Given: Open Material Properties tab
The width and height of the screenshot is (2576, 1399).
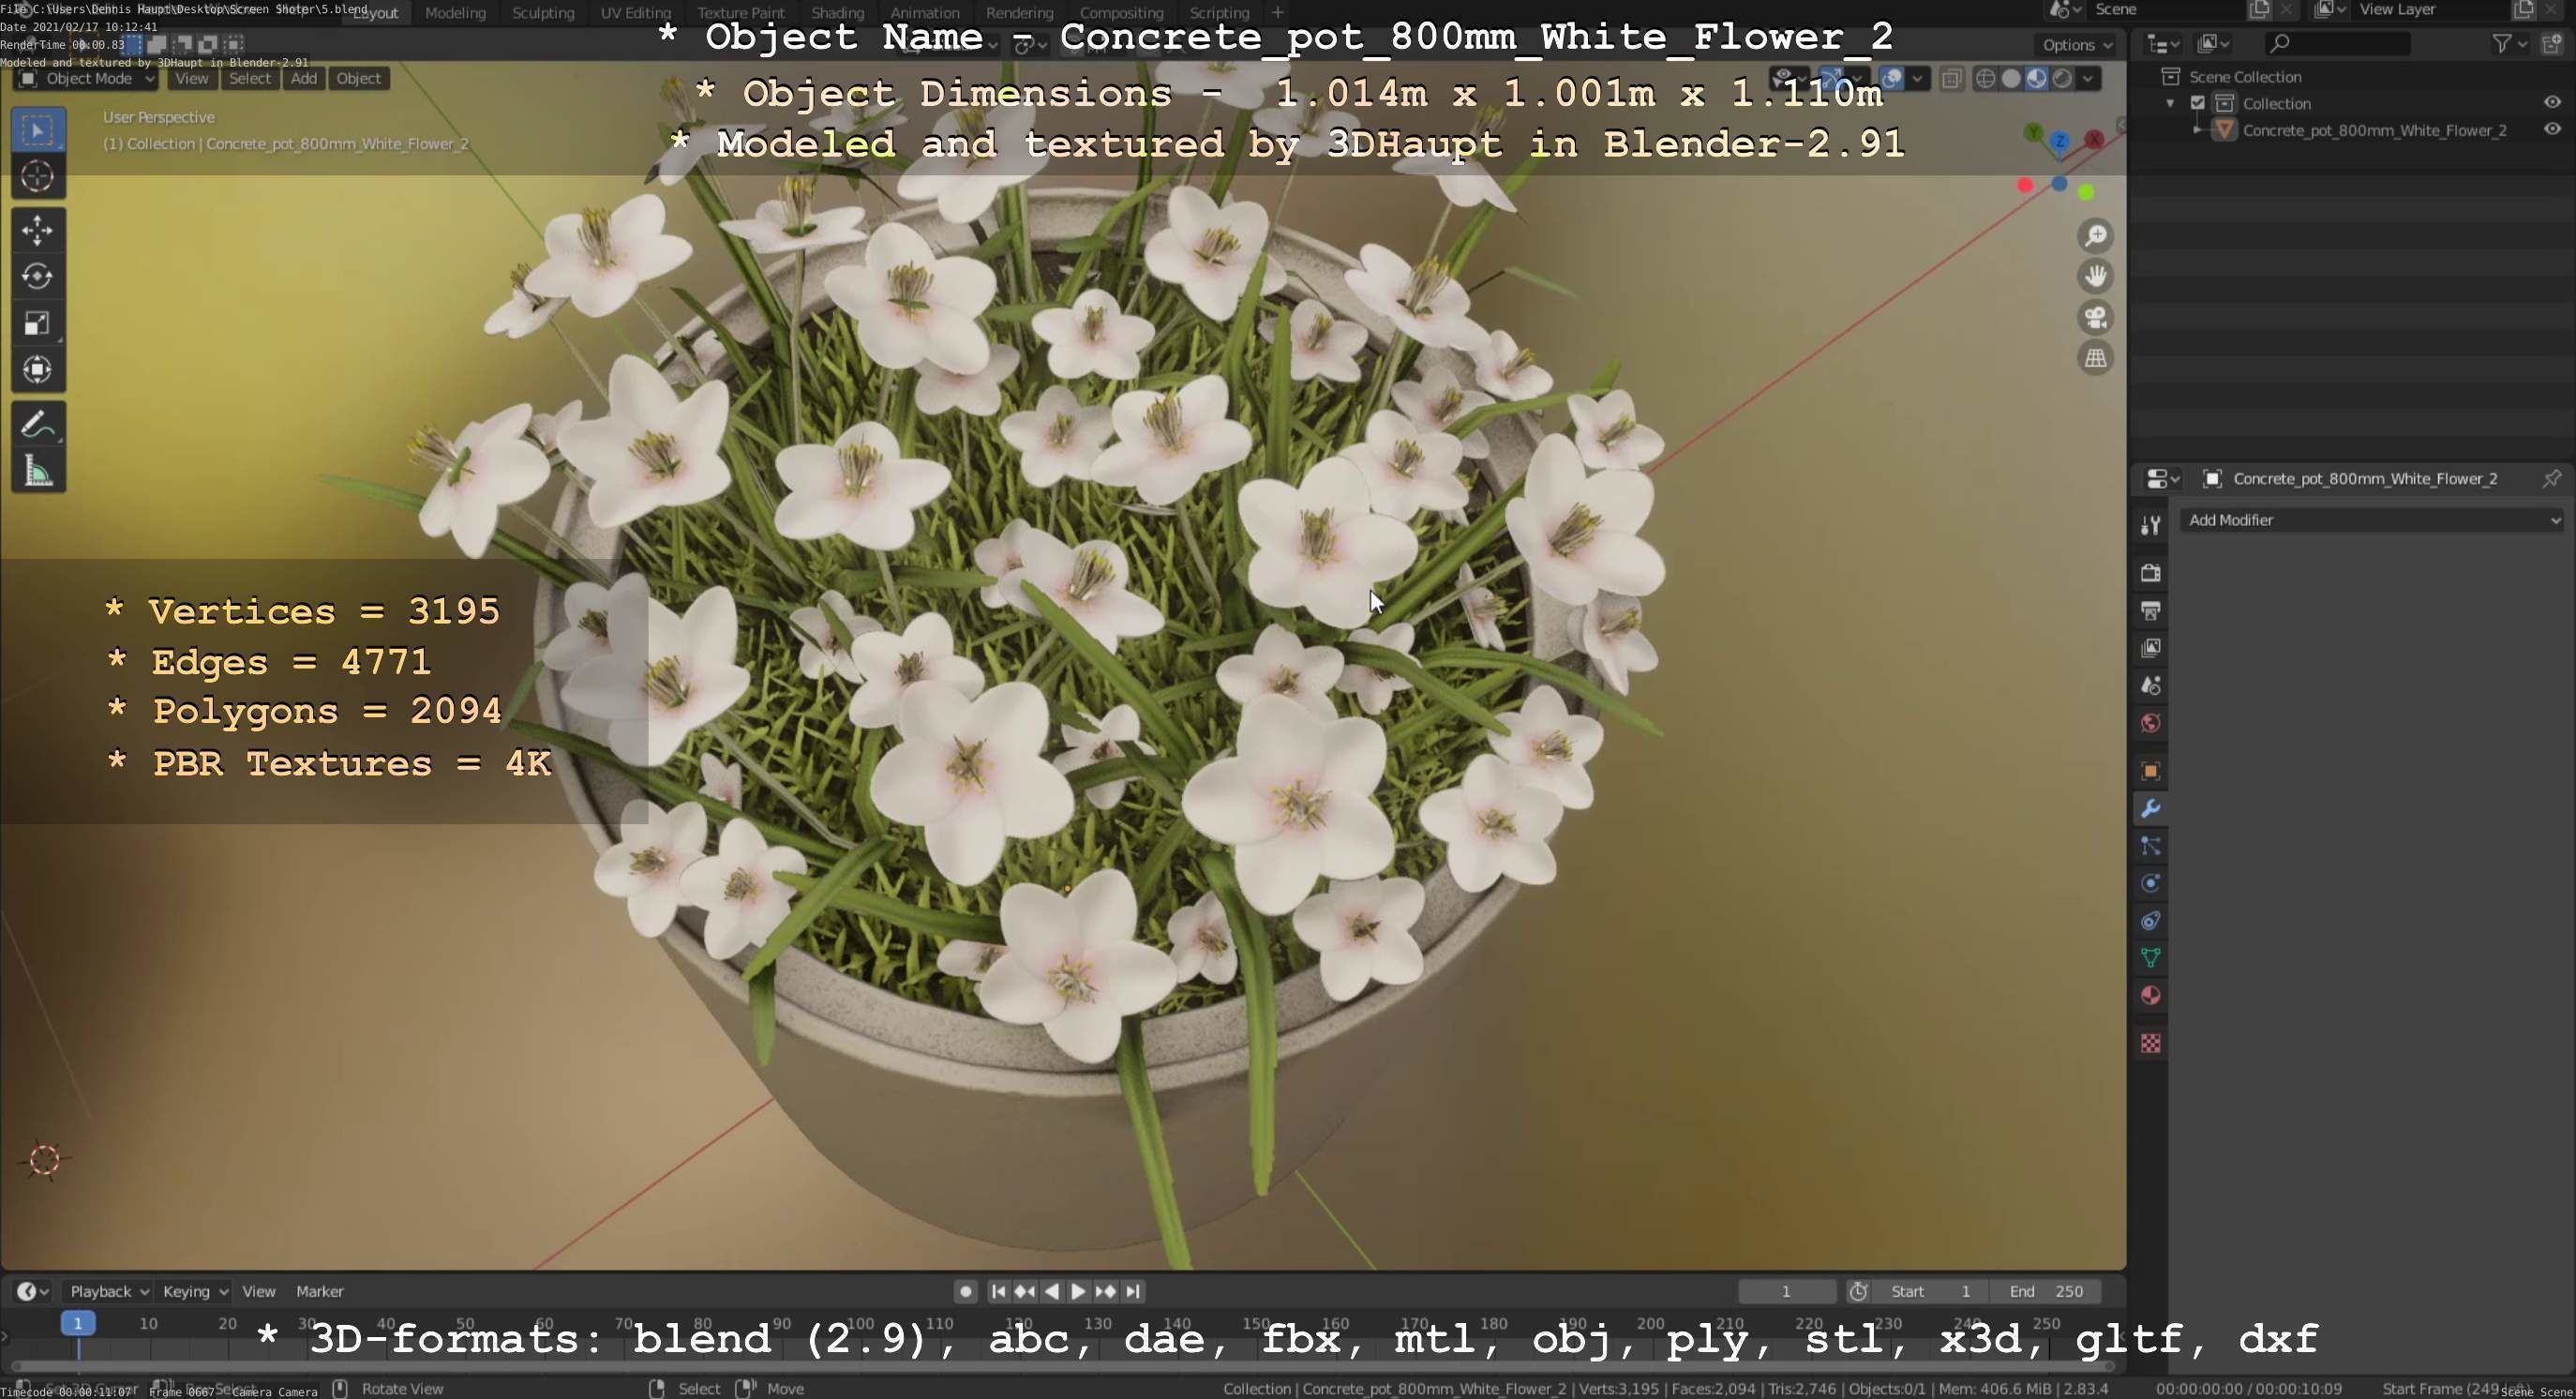Looking at the screenshot, I should (2151, 996).
